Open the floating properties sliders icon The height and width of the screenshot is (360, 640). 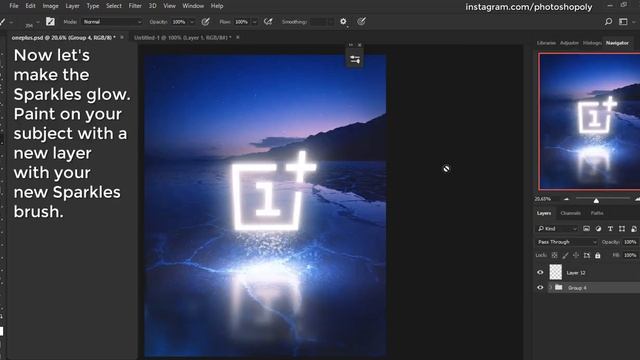355,60
